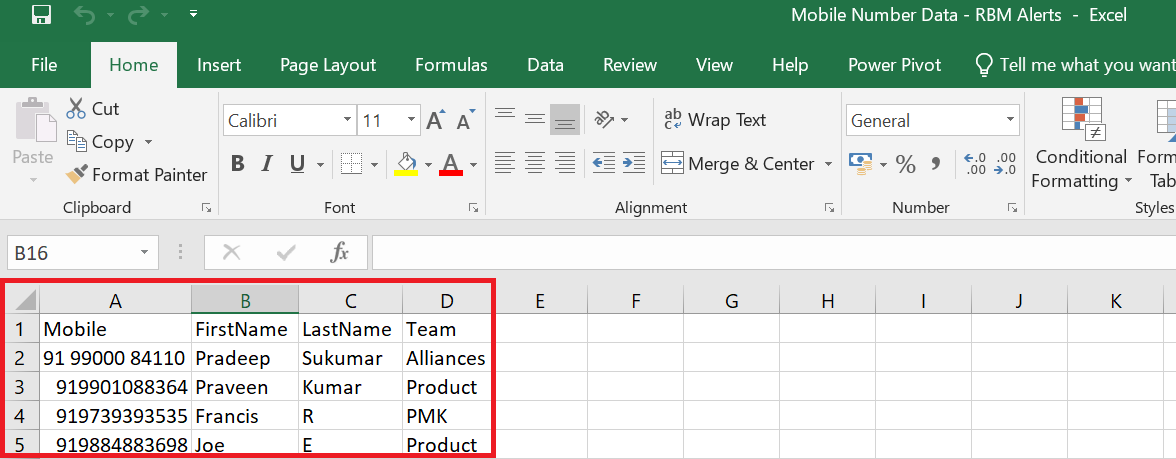Click the Save icon in the title bar
The image size is (1176, 459).
click(x=41, y=14)
